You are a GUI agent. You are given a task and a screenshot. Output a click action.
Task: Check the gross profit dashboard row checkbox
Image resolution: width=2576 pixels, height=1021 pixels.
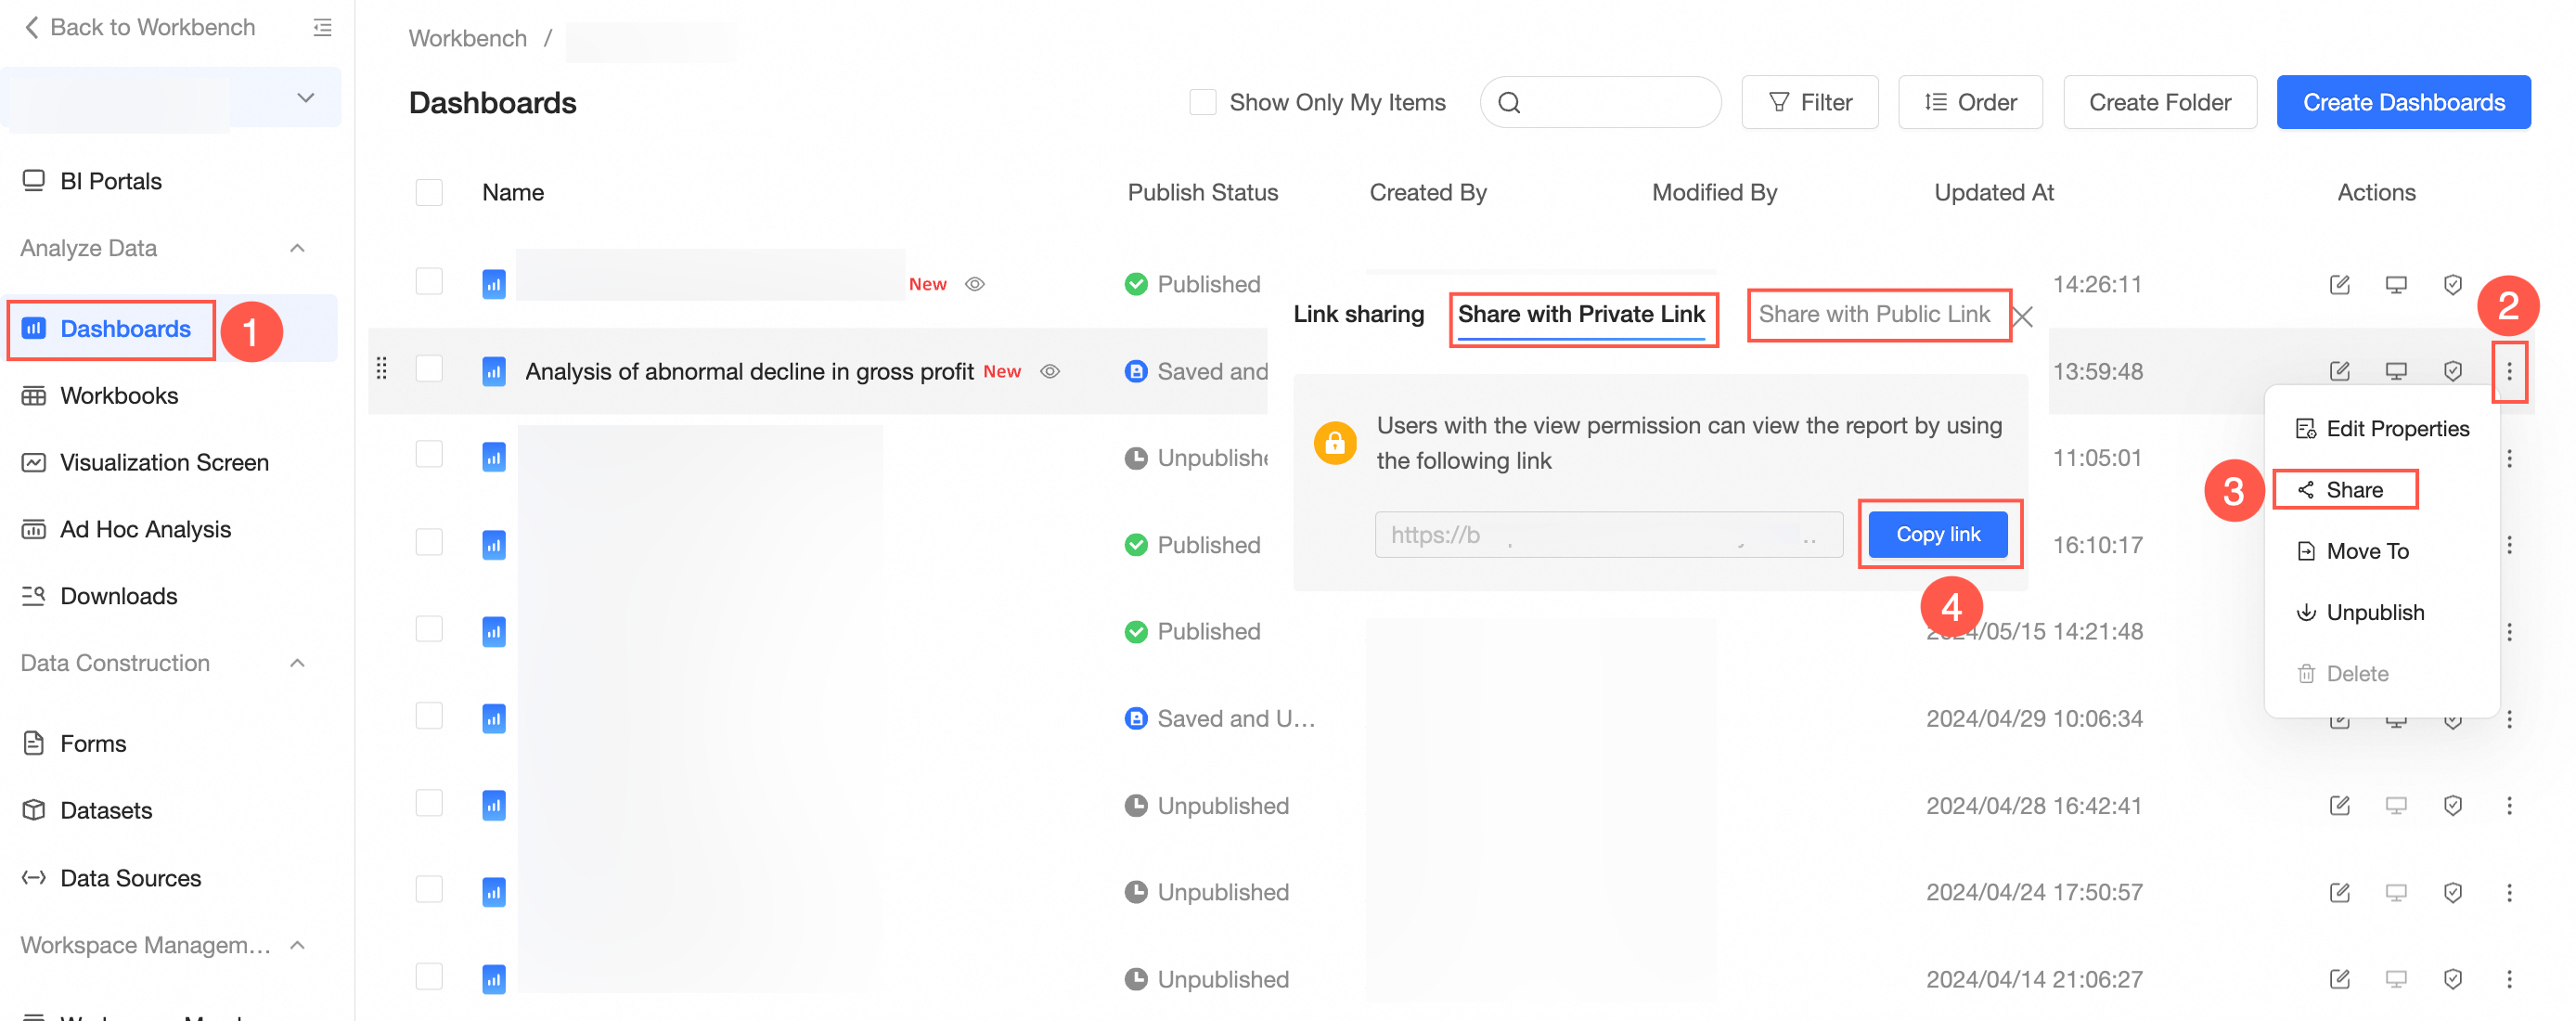pos(429,369)
